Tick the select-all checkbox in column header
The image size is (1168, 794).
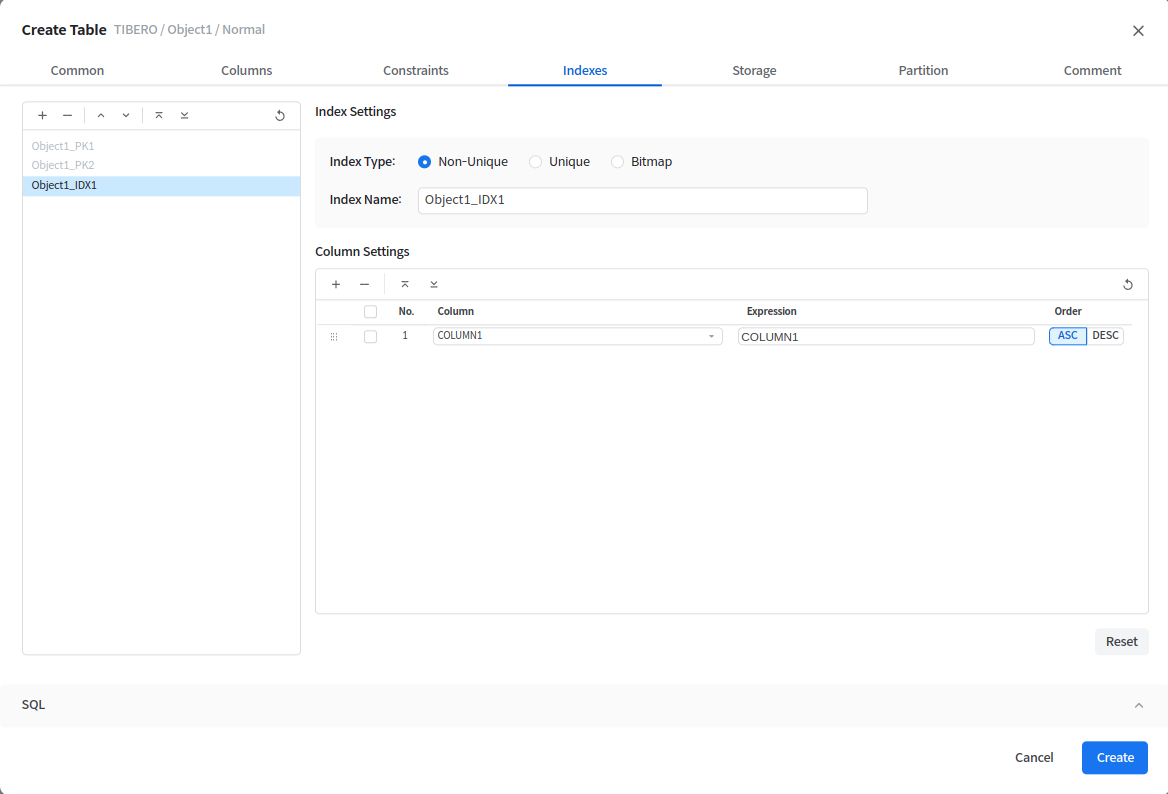[x=370, y=312]
